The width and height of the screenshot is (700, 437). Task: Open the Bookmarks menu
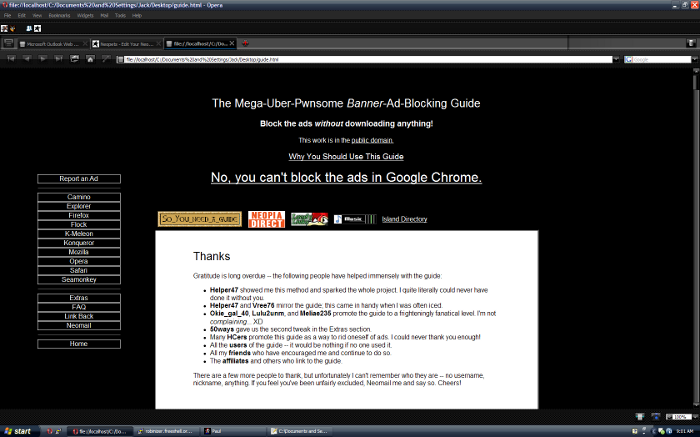tap(59, 16)
